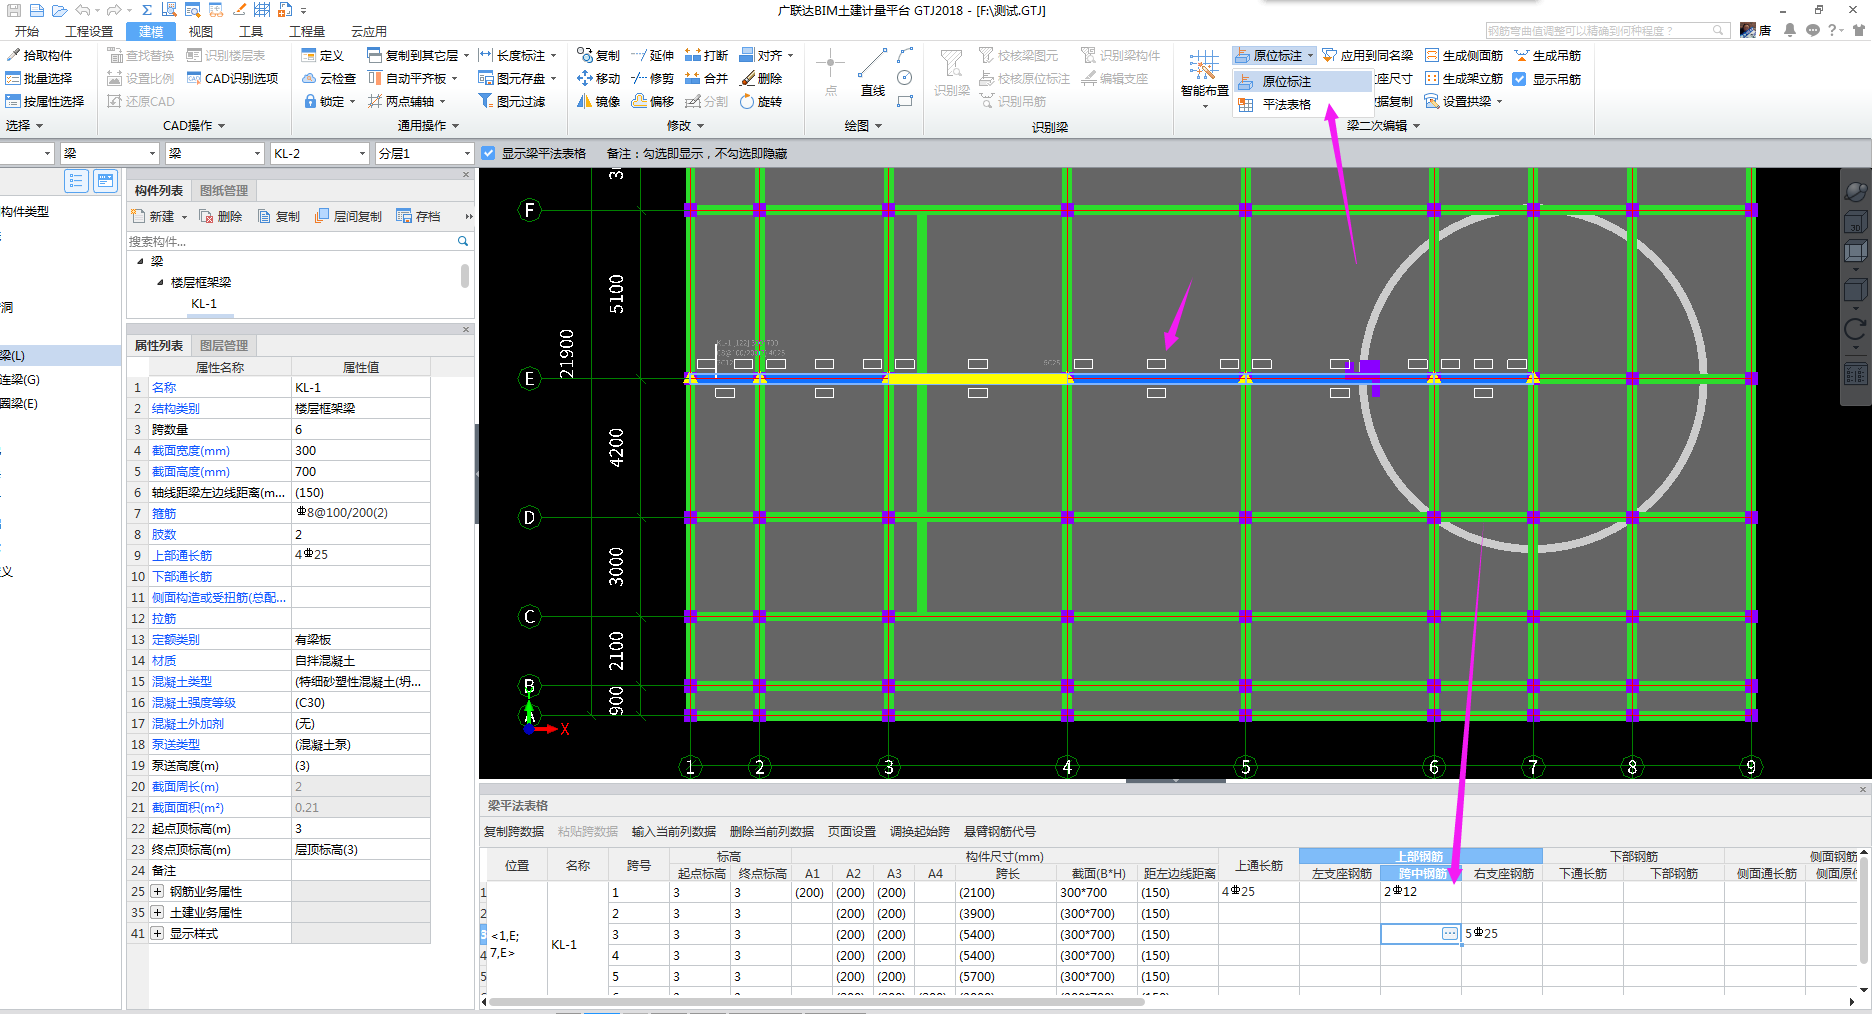Click 层间复制 in component list toolbar
The height and width of the screenshot is (1014, 1872).
coord(348,217)
